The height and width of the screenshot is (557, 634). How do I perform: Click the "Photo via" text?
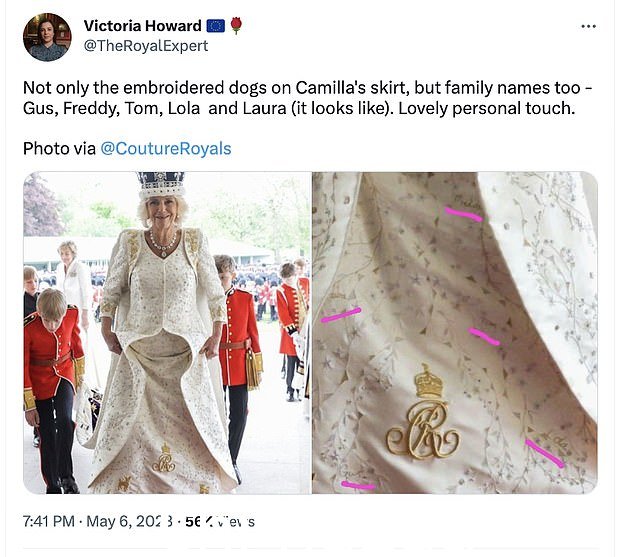coord(59,149)
